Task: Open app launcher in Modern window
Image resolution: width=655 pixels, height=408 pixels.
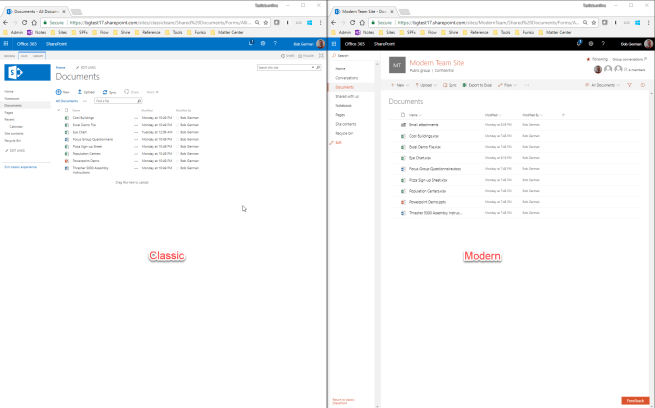Action: (334, 43)
